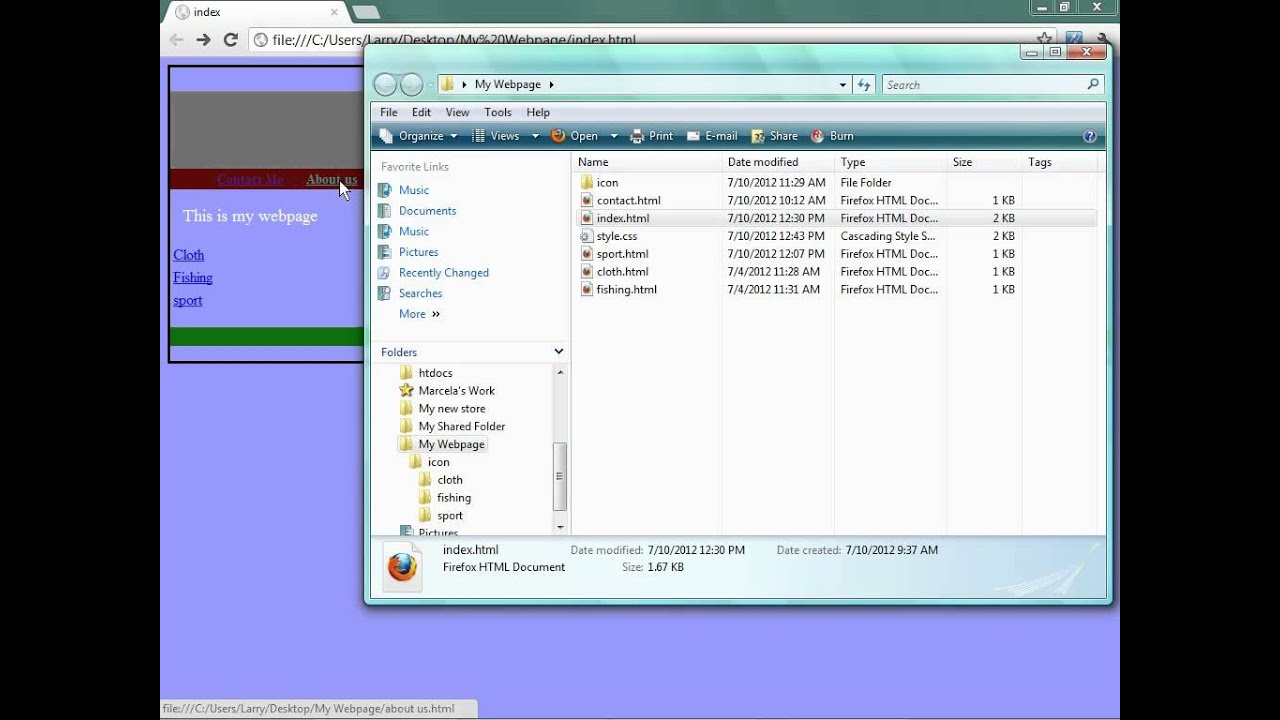Click the Pictures favorite link icon
Screen dimensions: 1280x720
383,252
